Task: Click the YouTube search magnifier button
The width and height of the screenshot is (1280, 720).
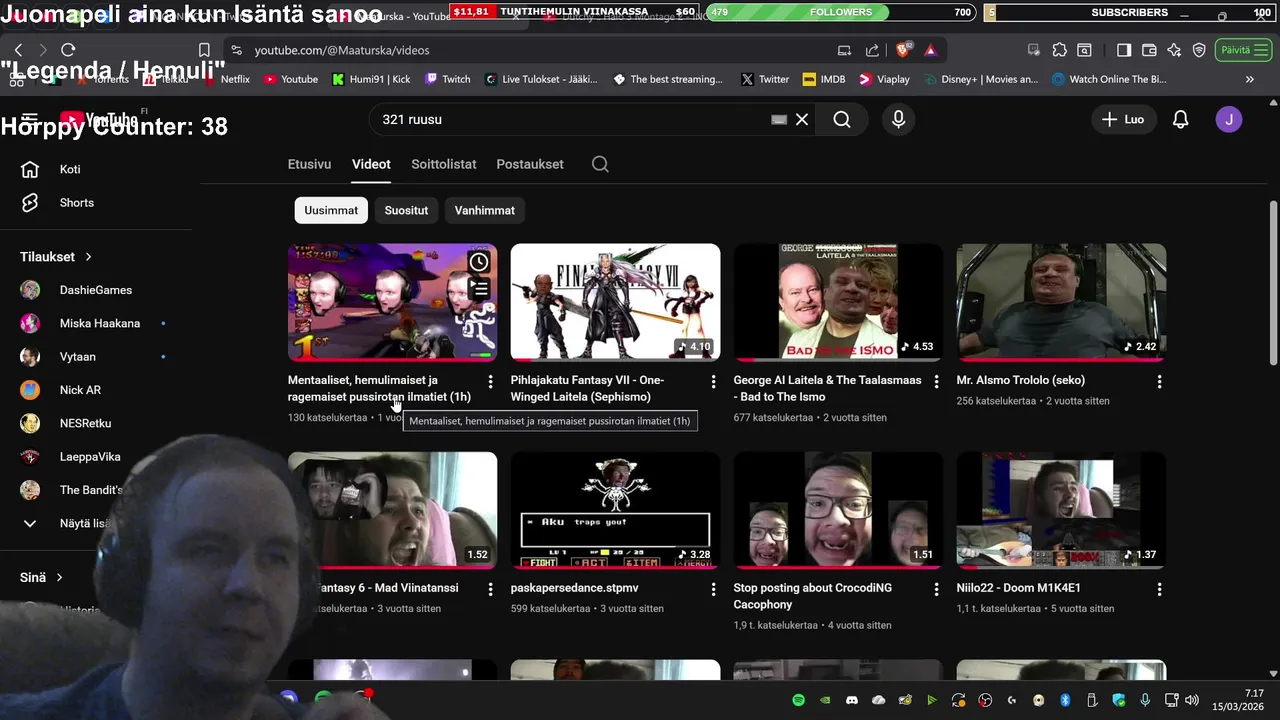Action: pos(842,119)
